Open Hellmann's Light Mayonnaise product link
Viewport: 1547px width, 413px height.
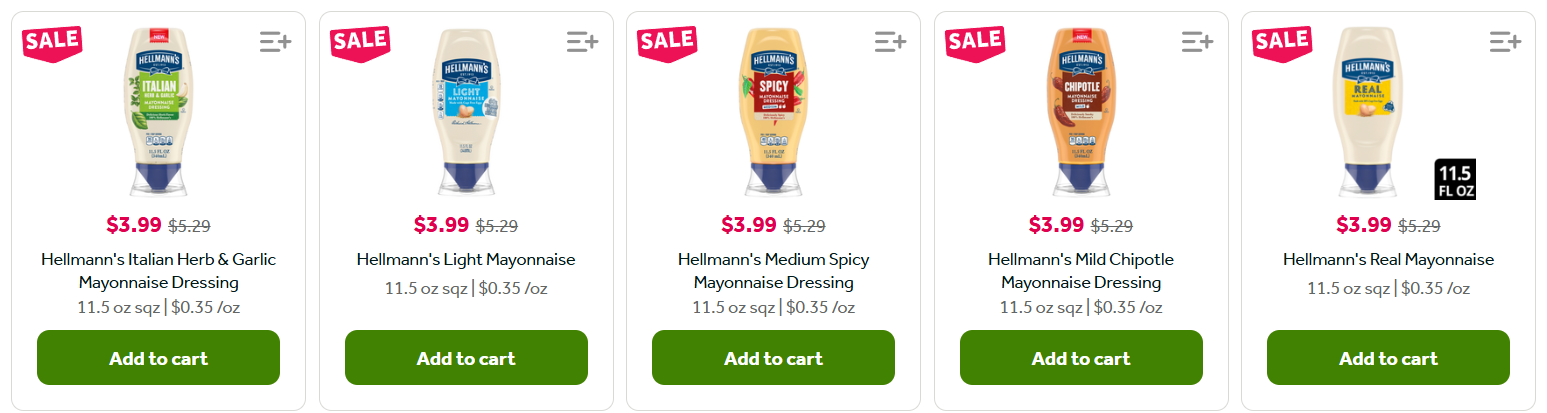466,260
